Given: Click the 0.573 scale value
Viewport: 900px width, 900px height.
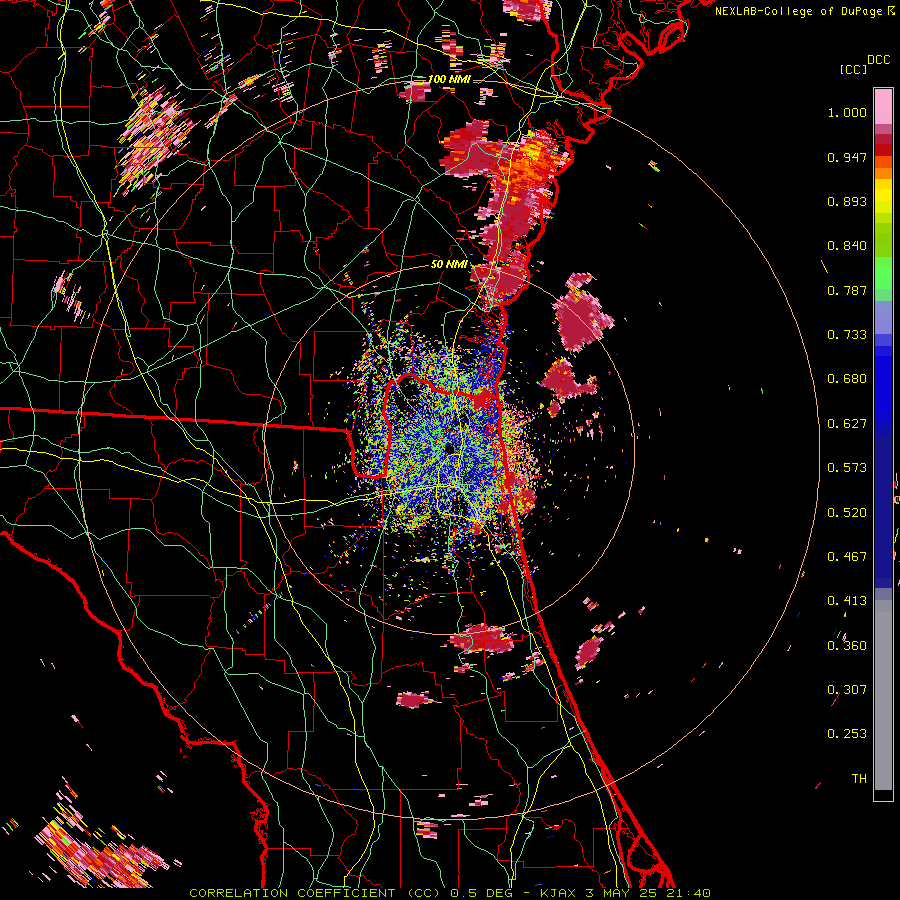Looking at the screenshot, I should tap(847, 468).
